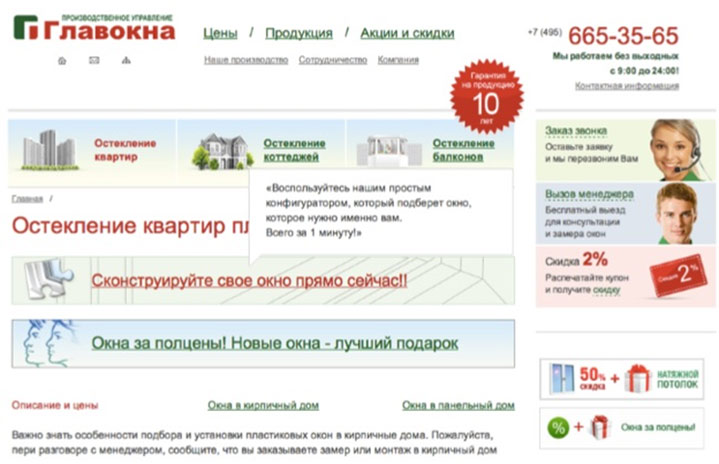Click the gift box beside натяжной потолок

[638, 379]
